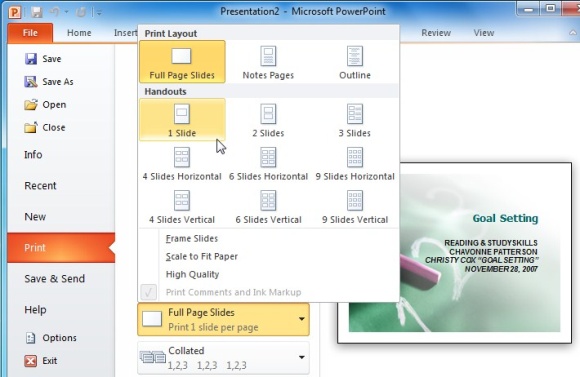This screenshot has height=377, width=580.
Task: Switch to the File tab
Action: coord(30,33)
